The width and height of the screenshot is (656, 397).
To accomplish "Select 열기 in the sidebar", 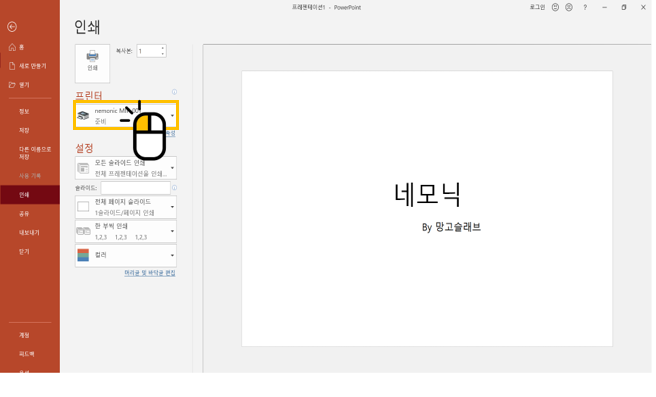I will click(19, 85).
